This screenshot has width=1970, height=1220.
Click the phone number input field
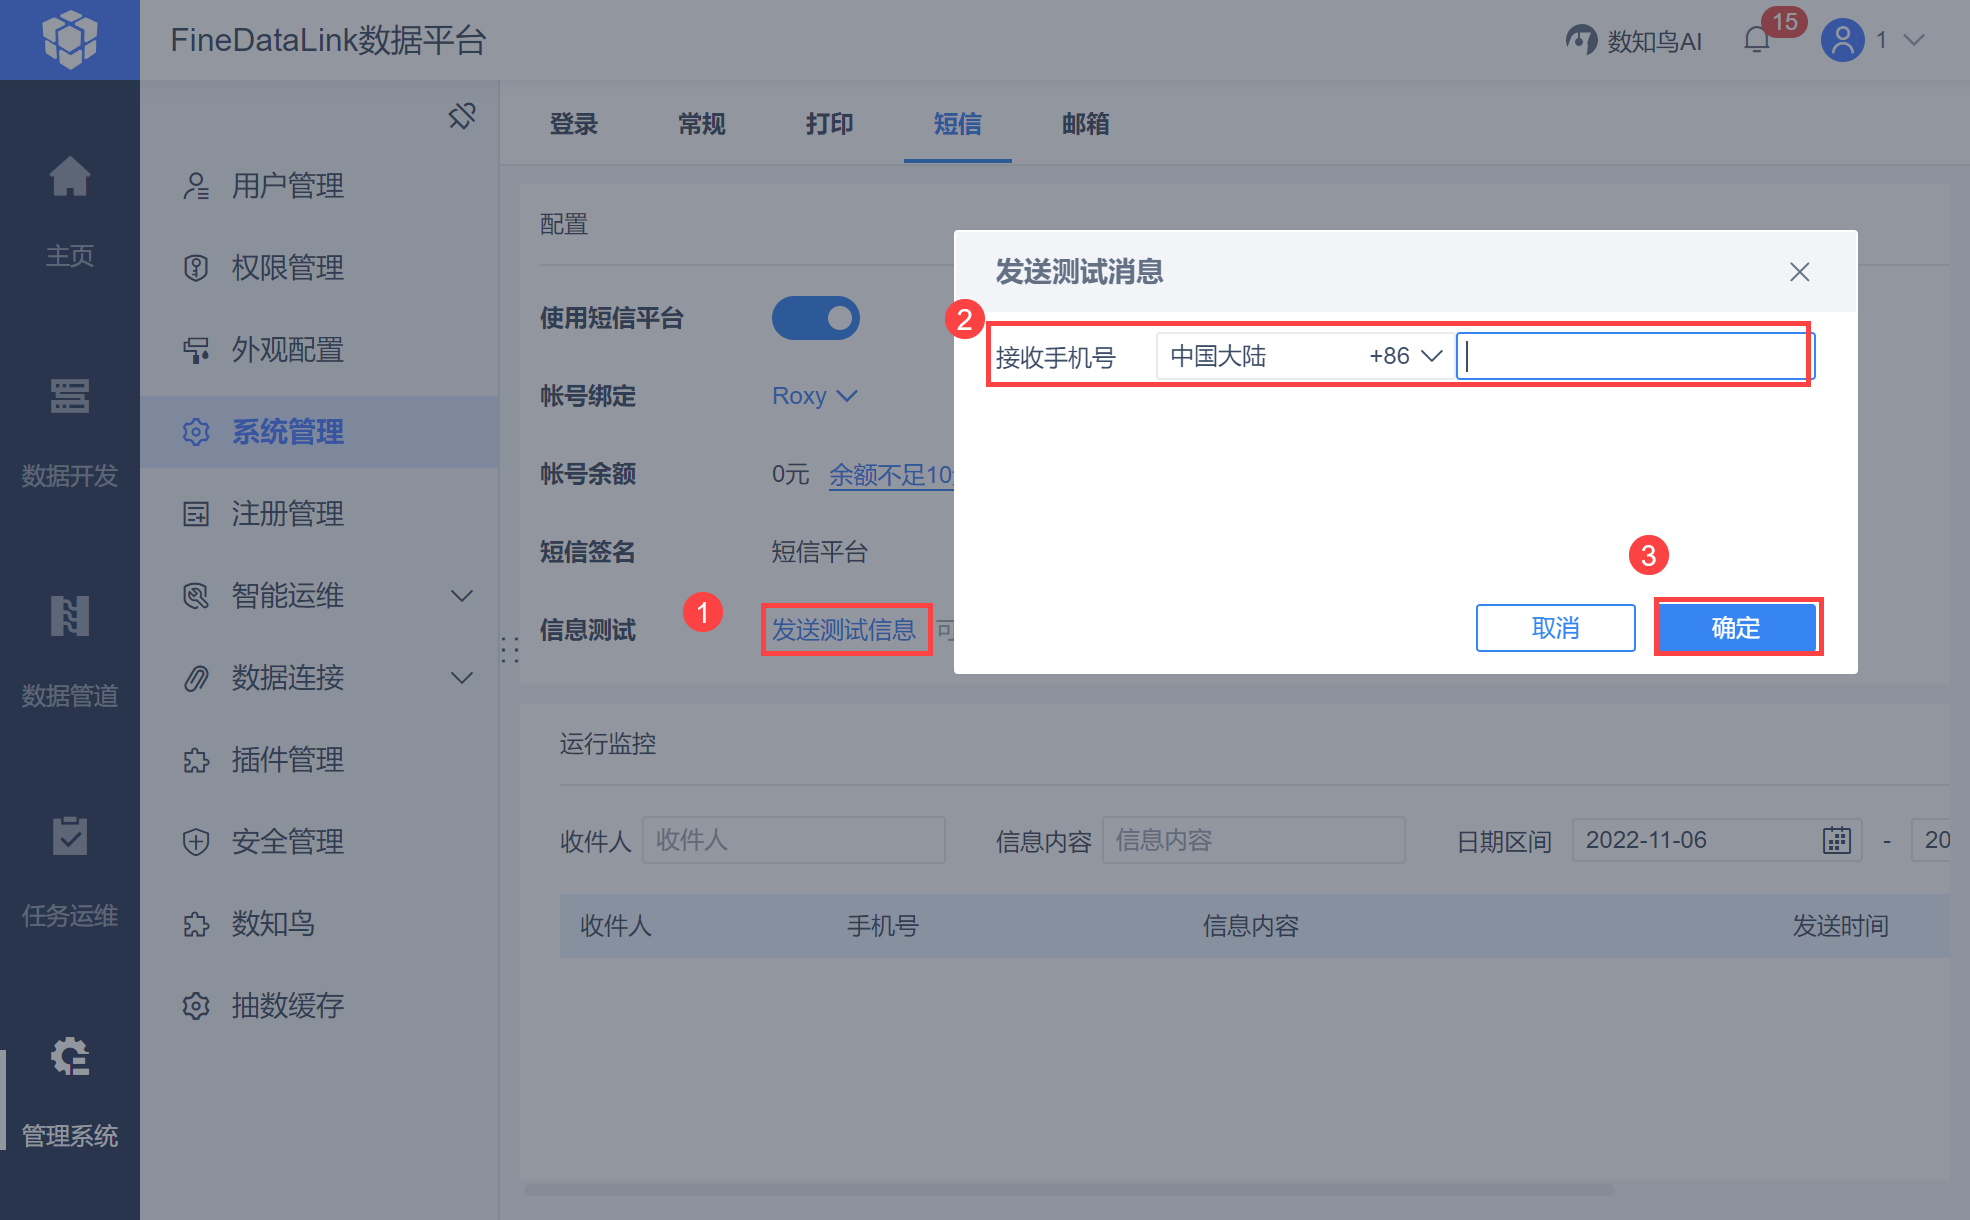point(1634,356)
